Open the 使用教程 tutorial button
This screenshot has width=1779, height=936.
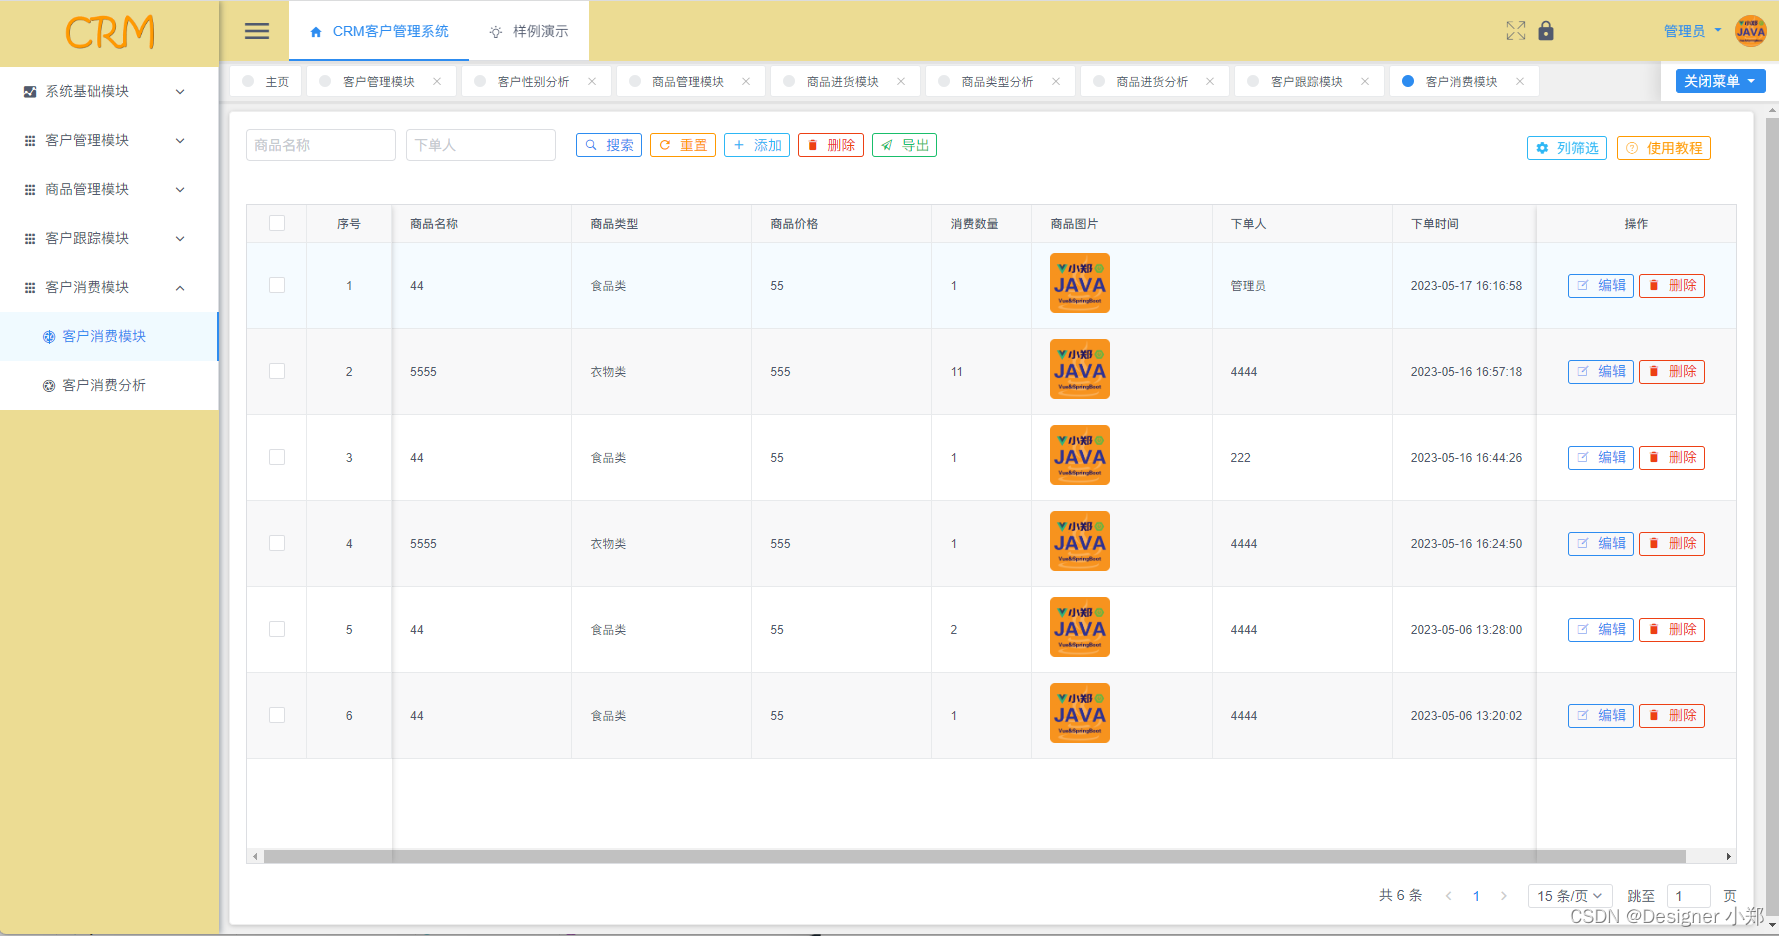[1664, 148]
